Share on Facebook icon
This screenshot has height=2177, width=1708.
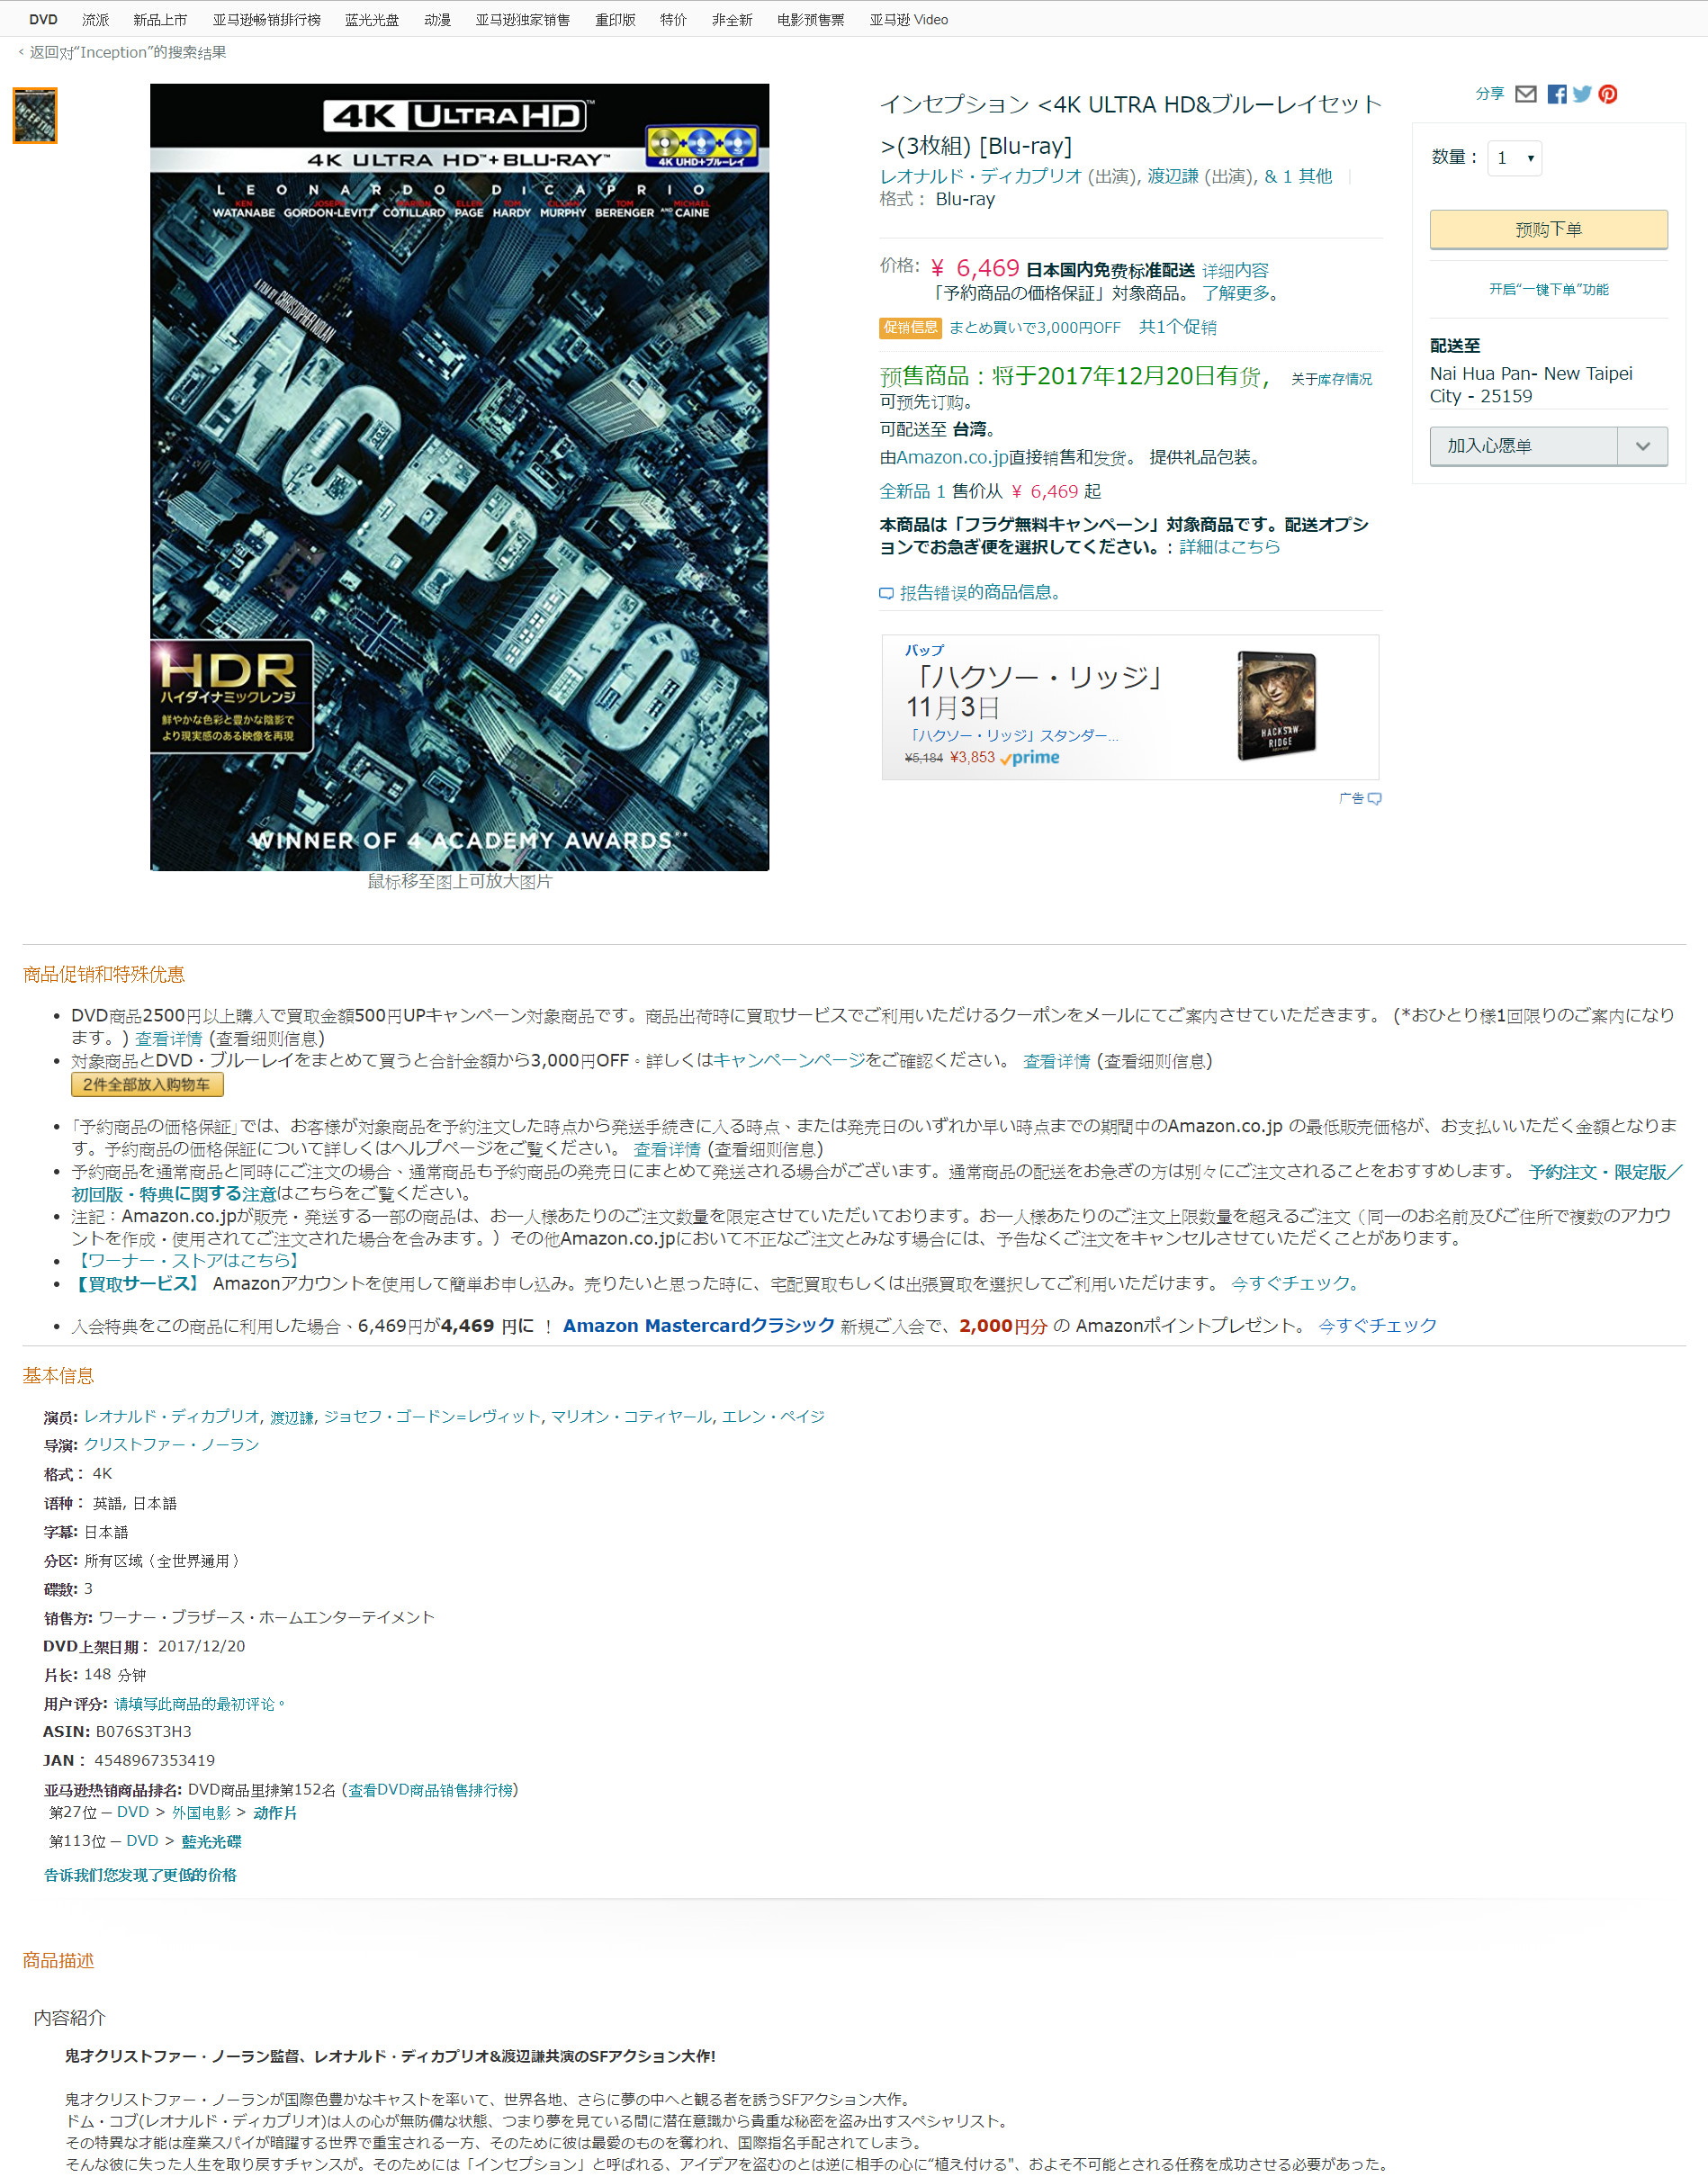[x=1556, y=94]
